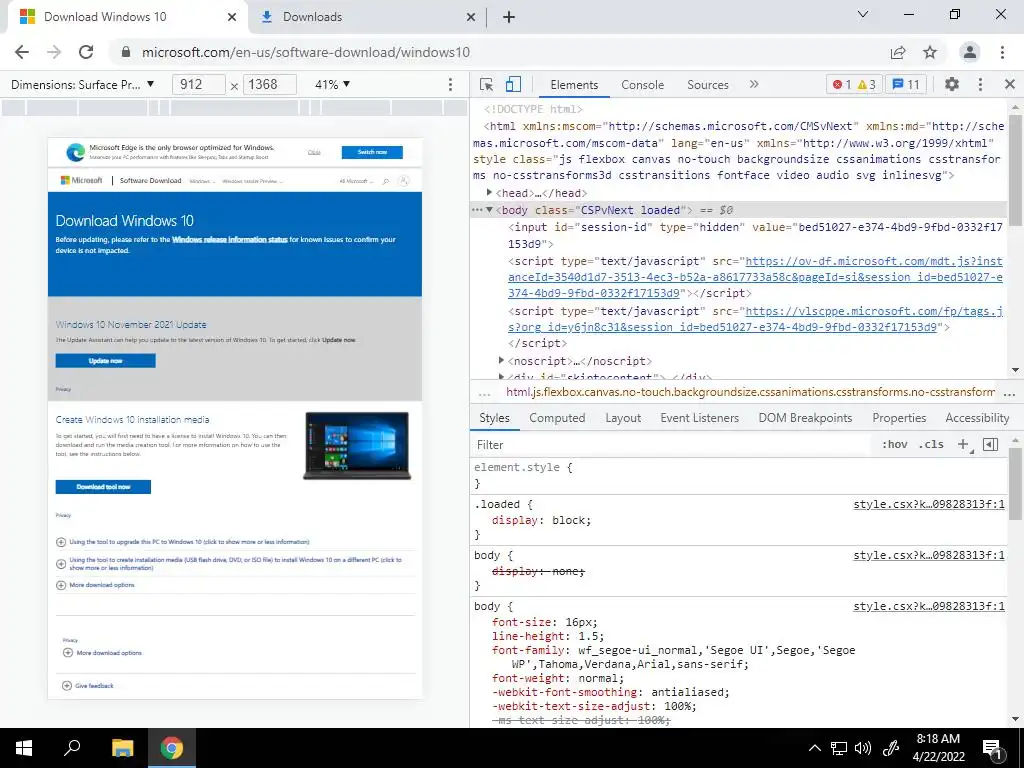Open the Accessibility tab
This screenshot has width=1024, height=768.
[x=977, y=418]
